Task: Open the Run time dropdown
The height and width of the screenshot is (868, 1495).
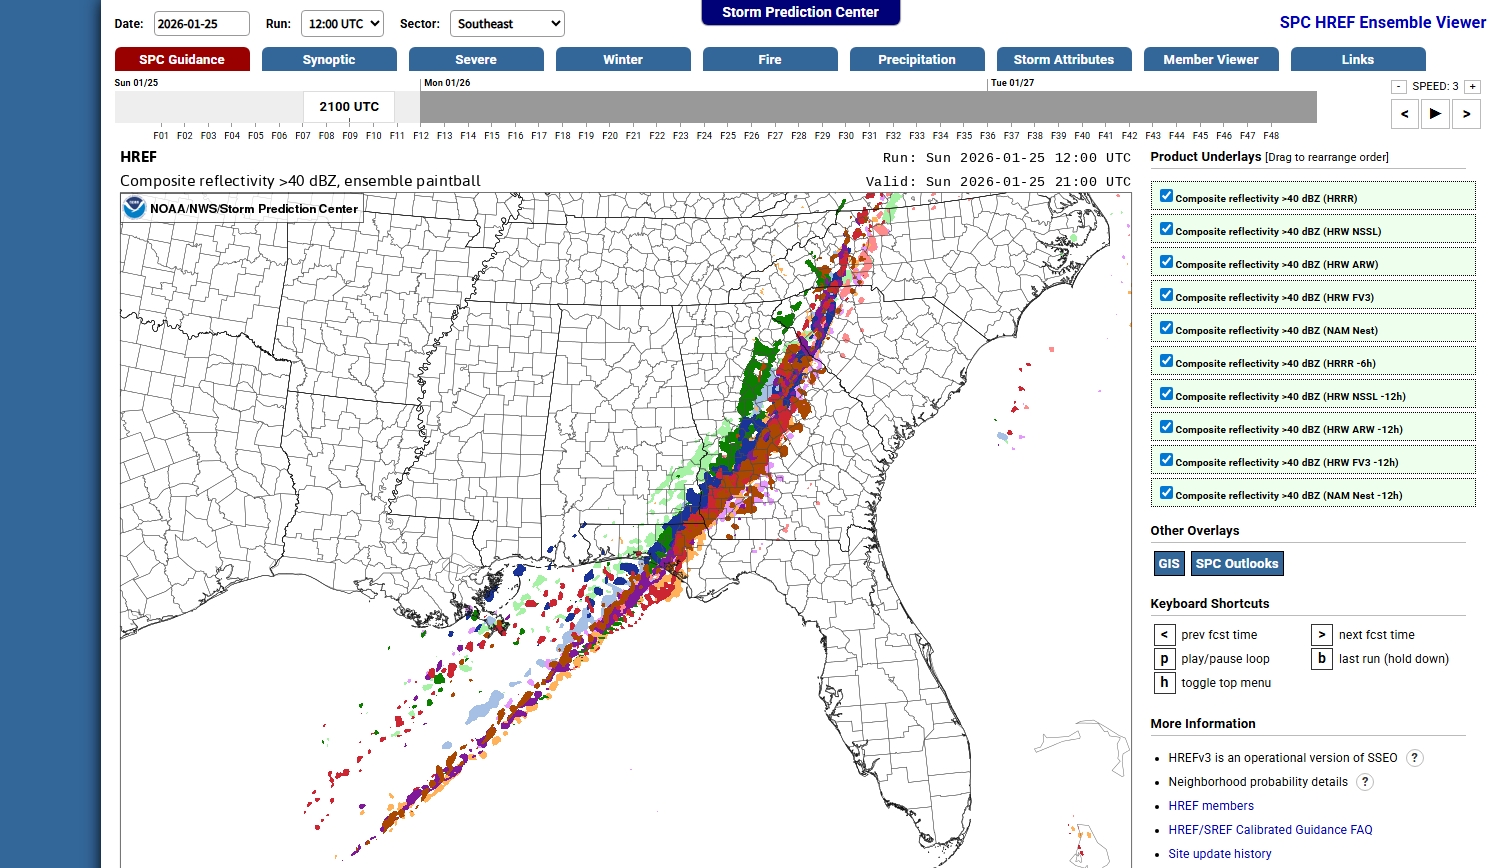Action: 342,24
